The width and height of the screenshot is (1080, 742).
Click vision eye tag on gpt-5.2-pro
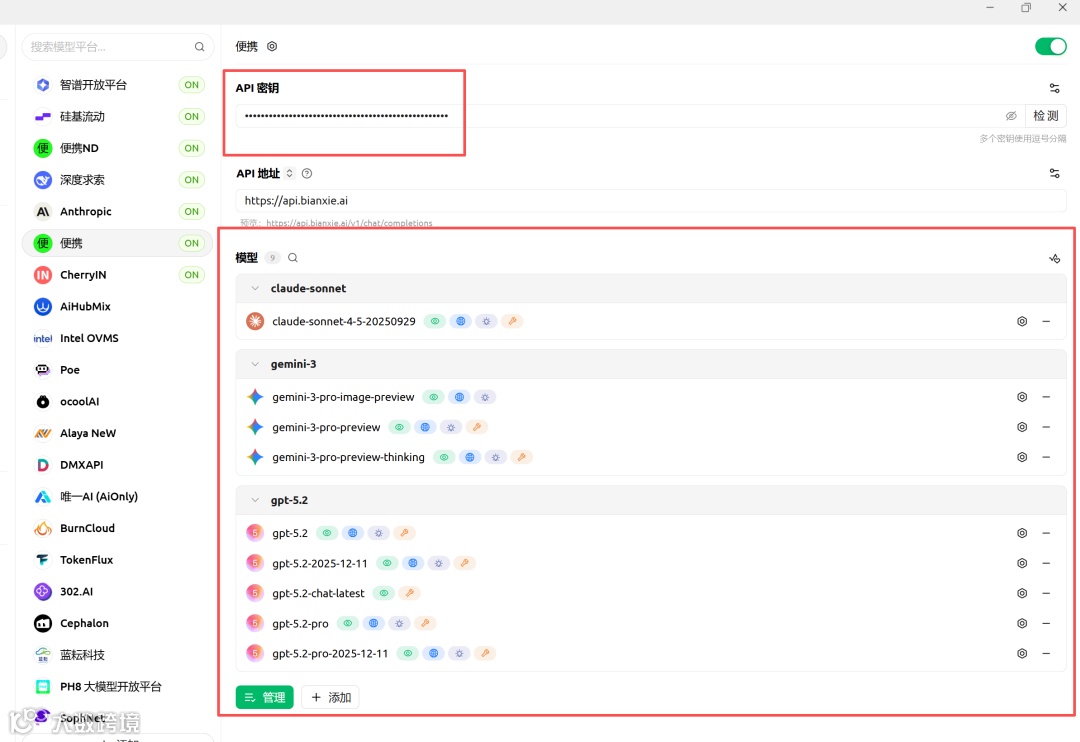(x=348, y=624)
